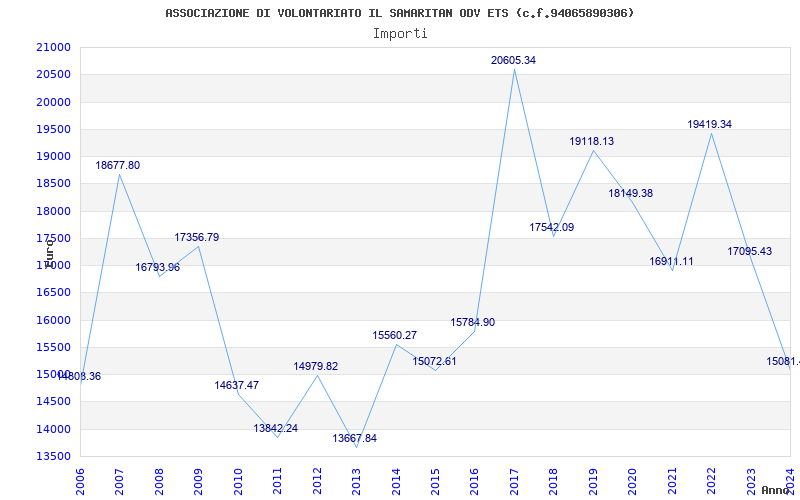Select the 18677.80 data label

[117, 165]
